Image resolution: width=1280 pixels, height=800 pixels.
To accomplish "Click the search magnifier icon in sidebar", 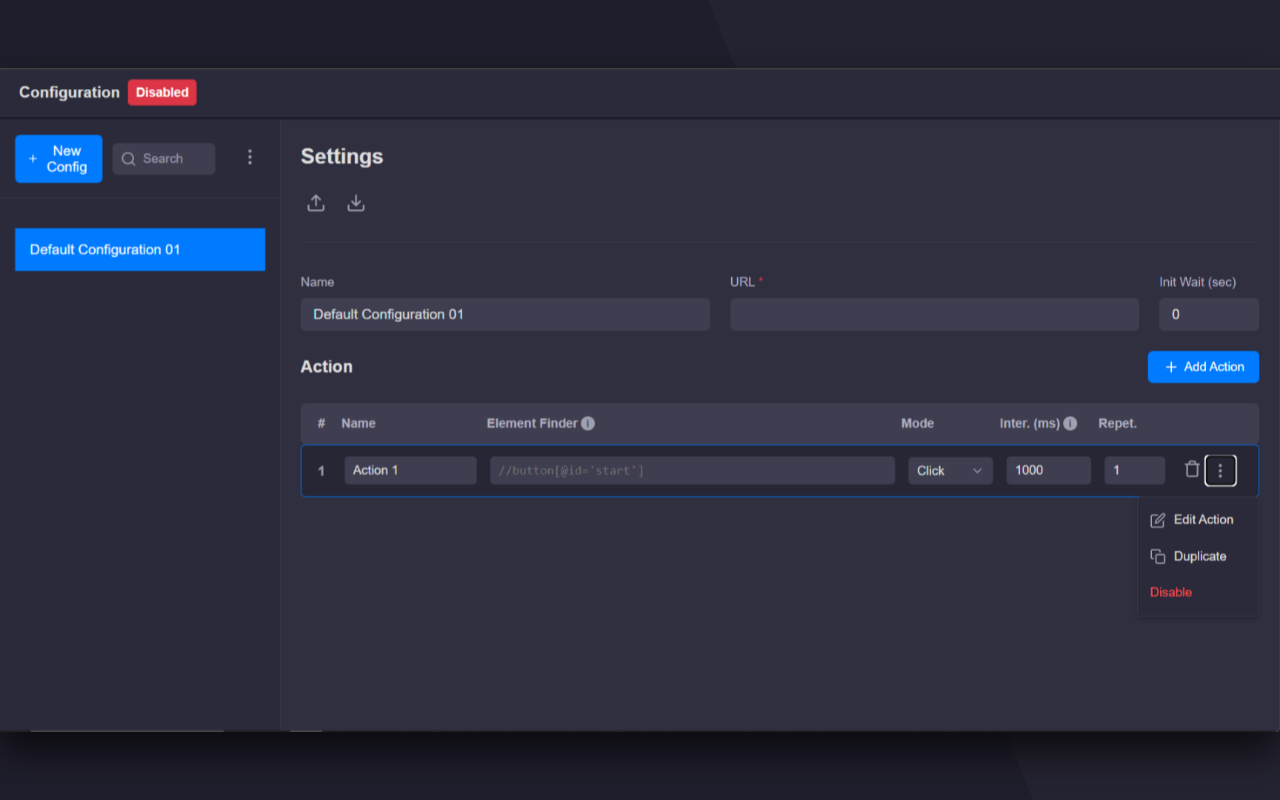I will pyautogui.click(x=128, y=158).
